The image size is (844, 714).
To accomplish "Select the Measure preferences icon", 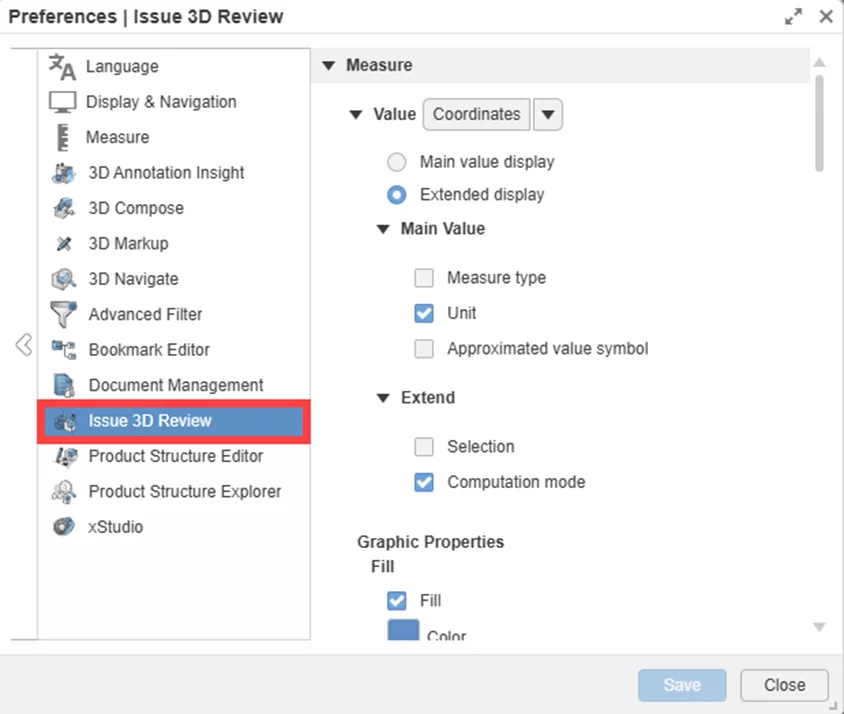I will pyautogui.click(x=61, y=137).
